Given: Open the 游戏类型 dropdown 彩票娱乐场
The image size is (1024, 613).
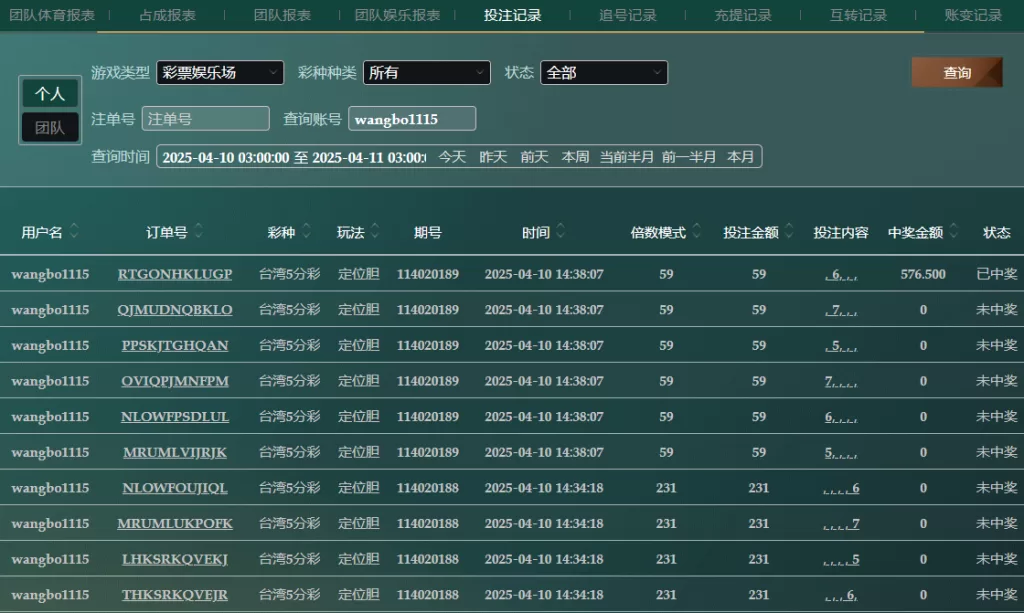Looking at the screenshot, I should click(220, 73).
